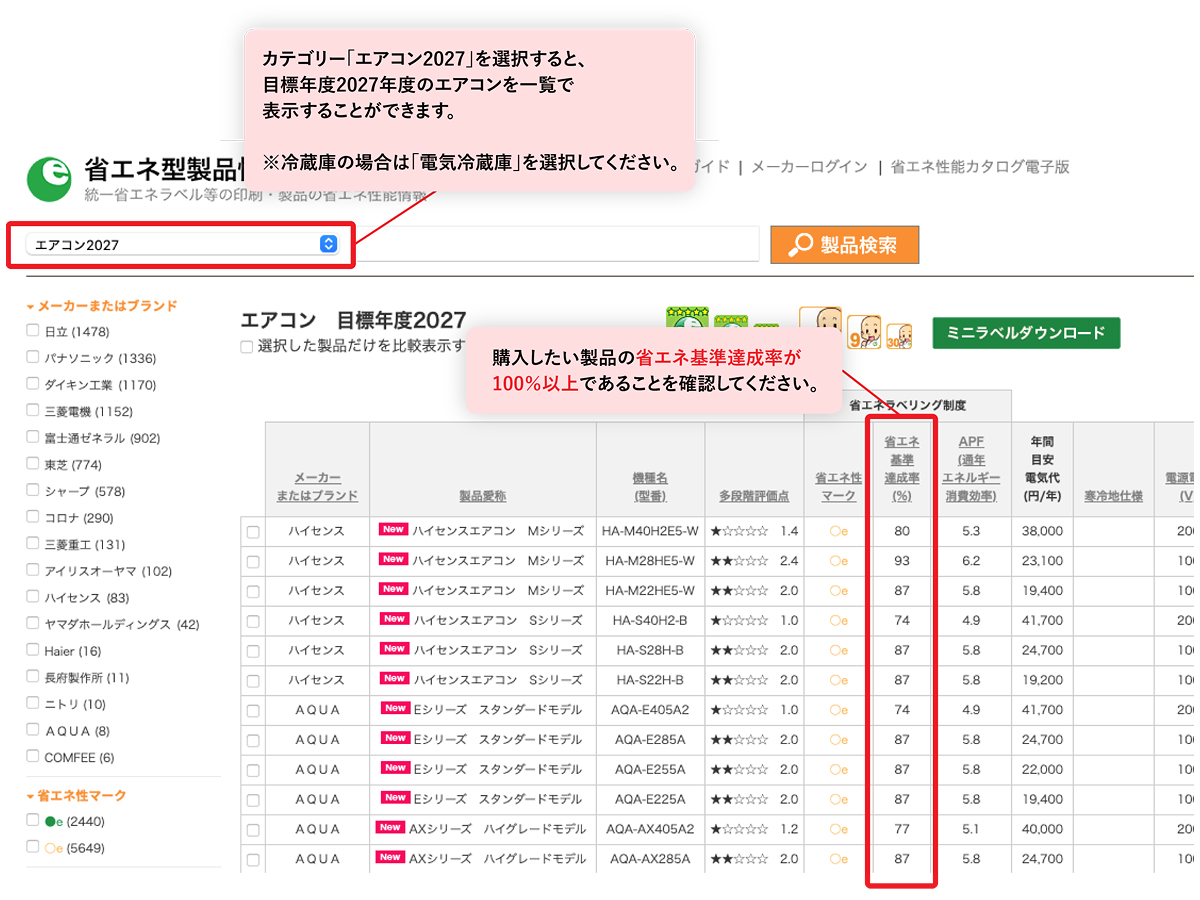
Task: Tick the ニトリ (10) brand checkbox
Action: tap(33, 703)
